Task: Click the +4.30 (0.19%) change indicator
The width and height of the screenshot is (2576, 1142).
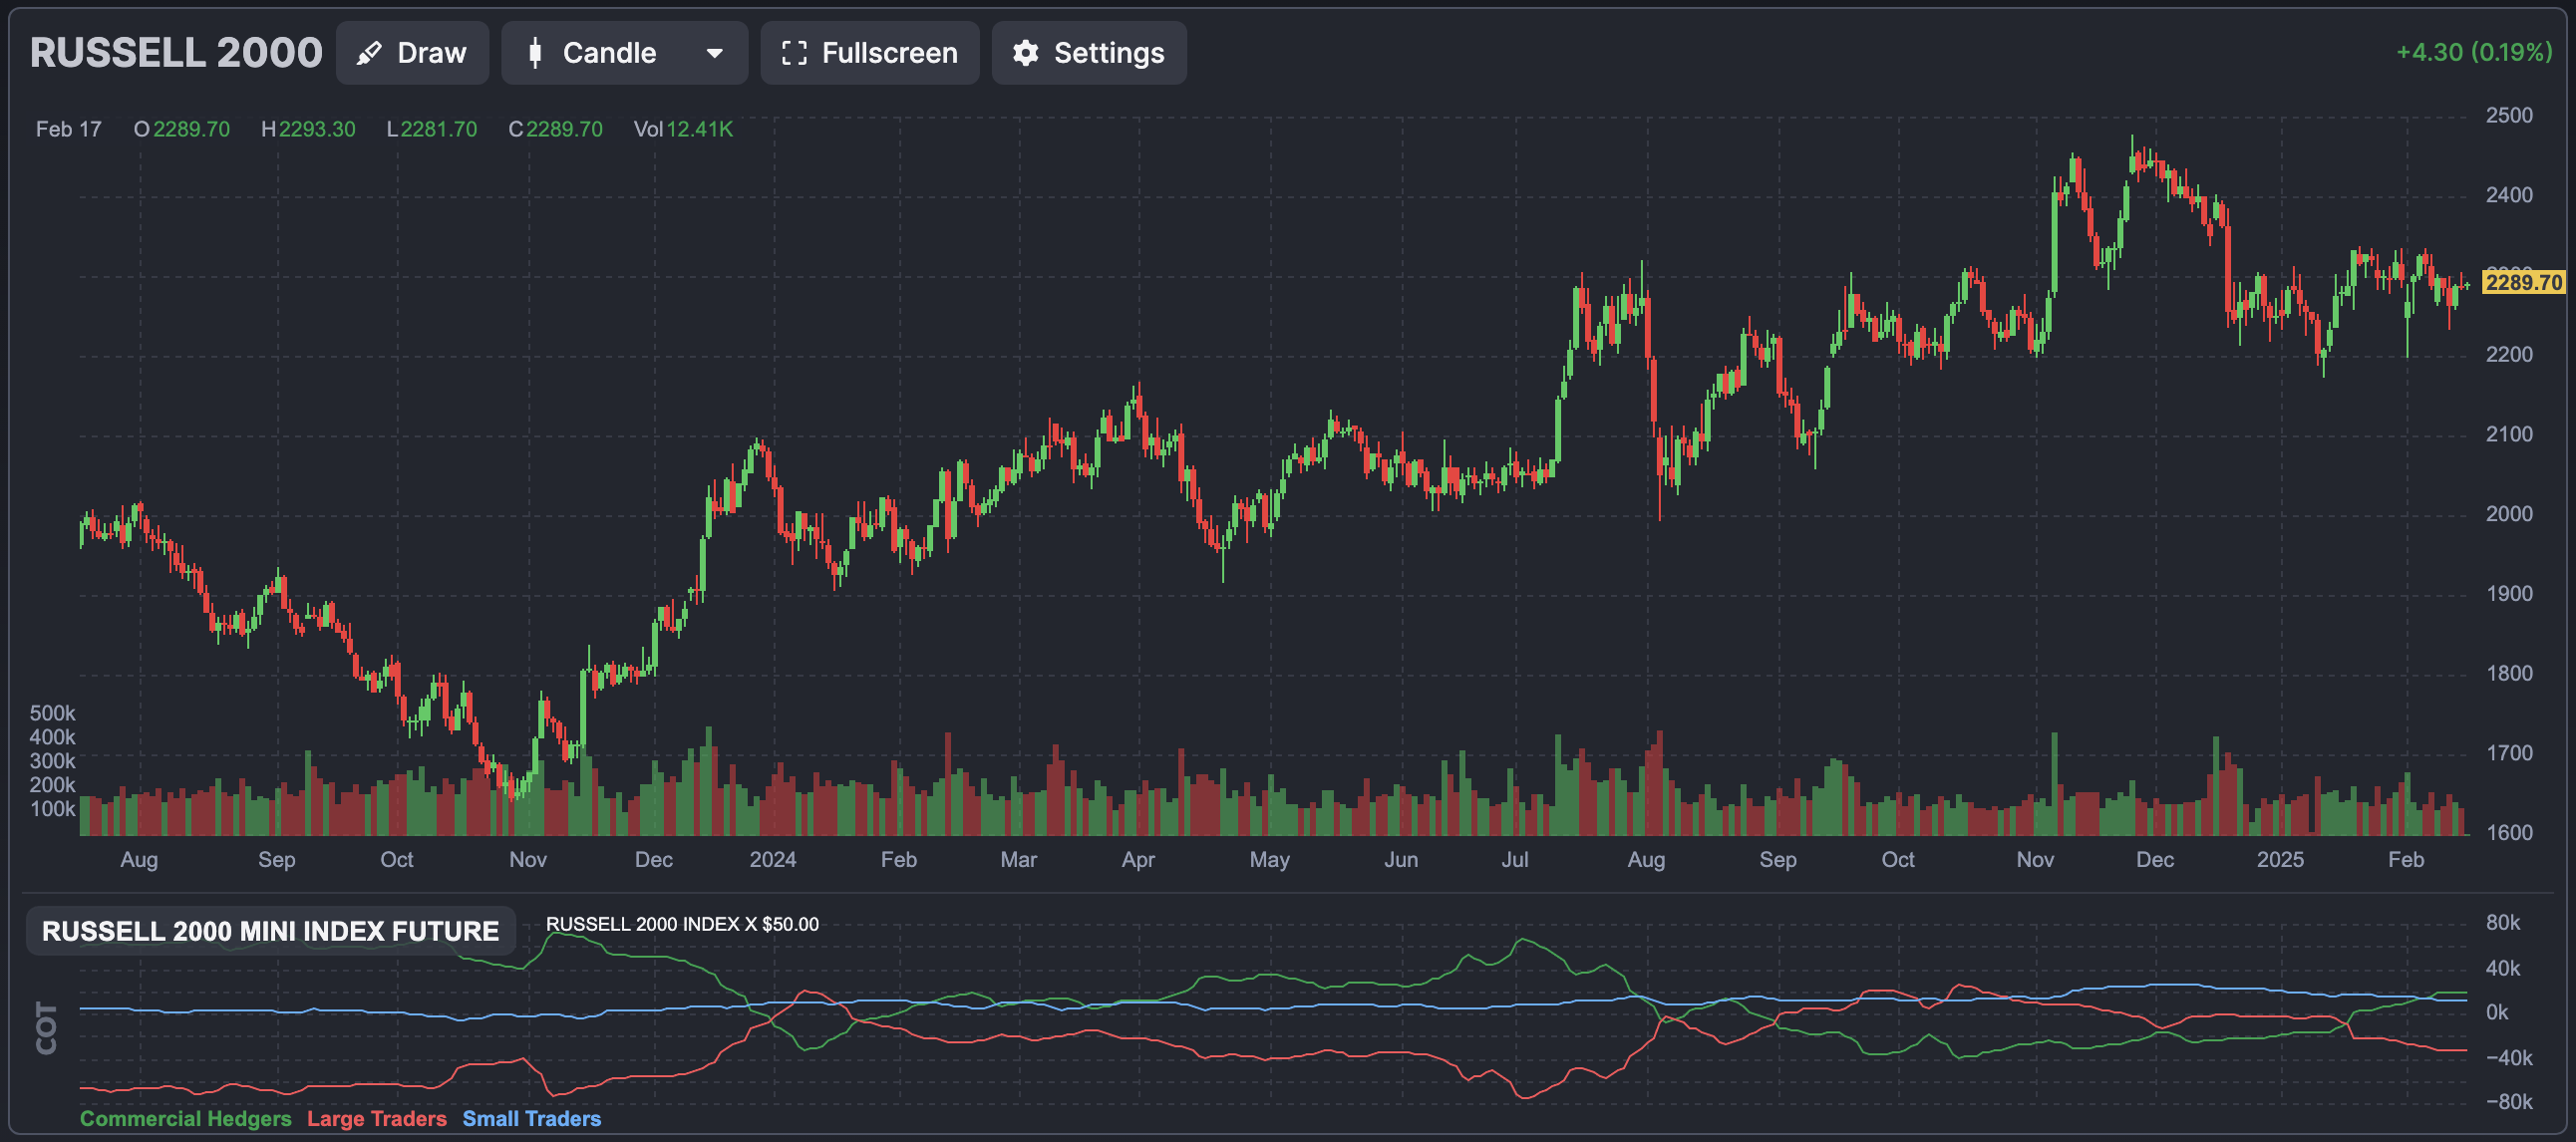Action: (x=2473, y=52)
